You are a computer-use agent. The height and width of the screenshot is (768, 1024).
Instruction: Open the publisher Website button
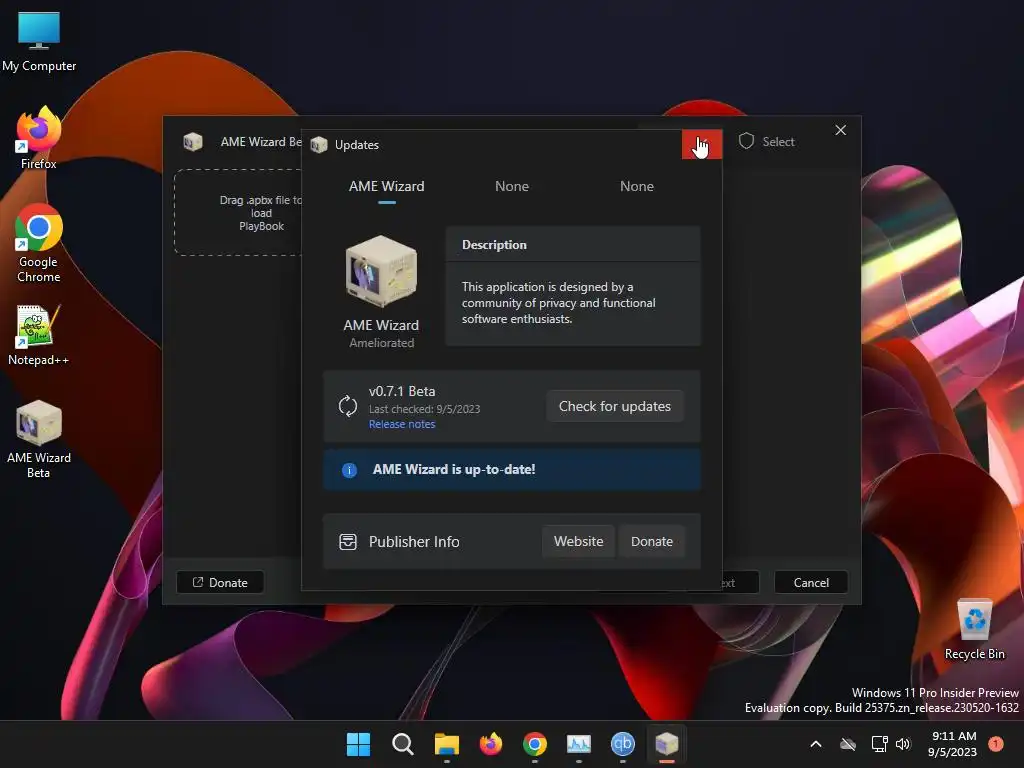[x=578, y=541]
